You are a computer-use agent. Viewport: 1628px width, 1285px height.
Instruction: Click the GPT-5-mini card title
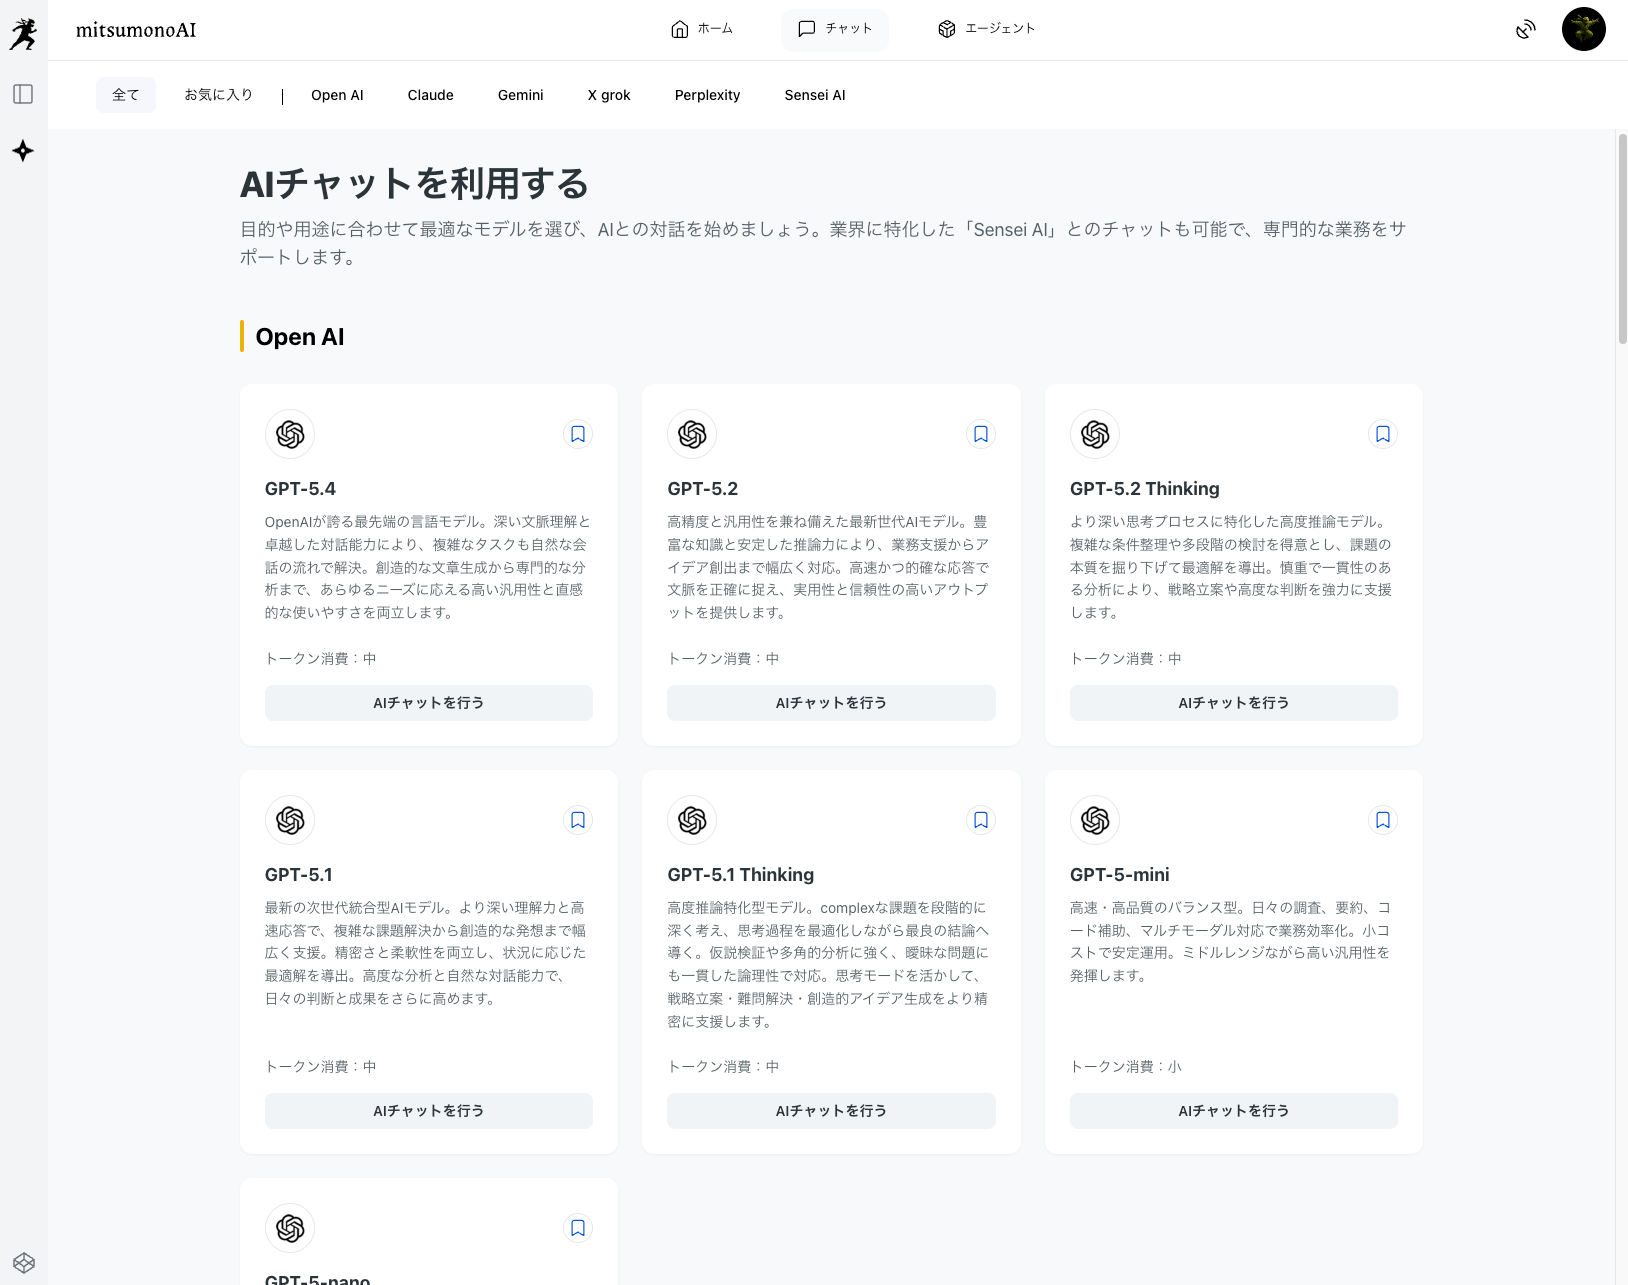tap(1120, 875)
